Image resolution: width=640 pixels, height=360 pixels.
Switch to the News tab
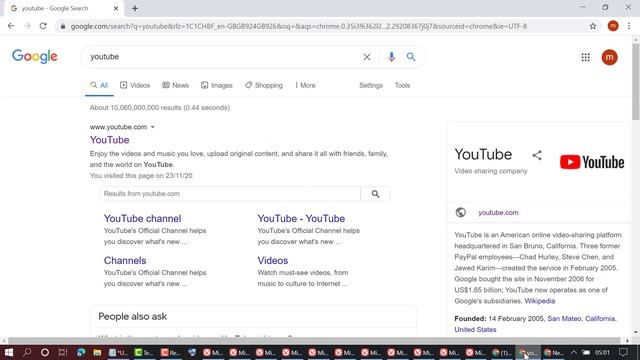(176, 85)
